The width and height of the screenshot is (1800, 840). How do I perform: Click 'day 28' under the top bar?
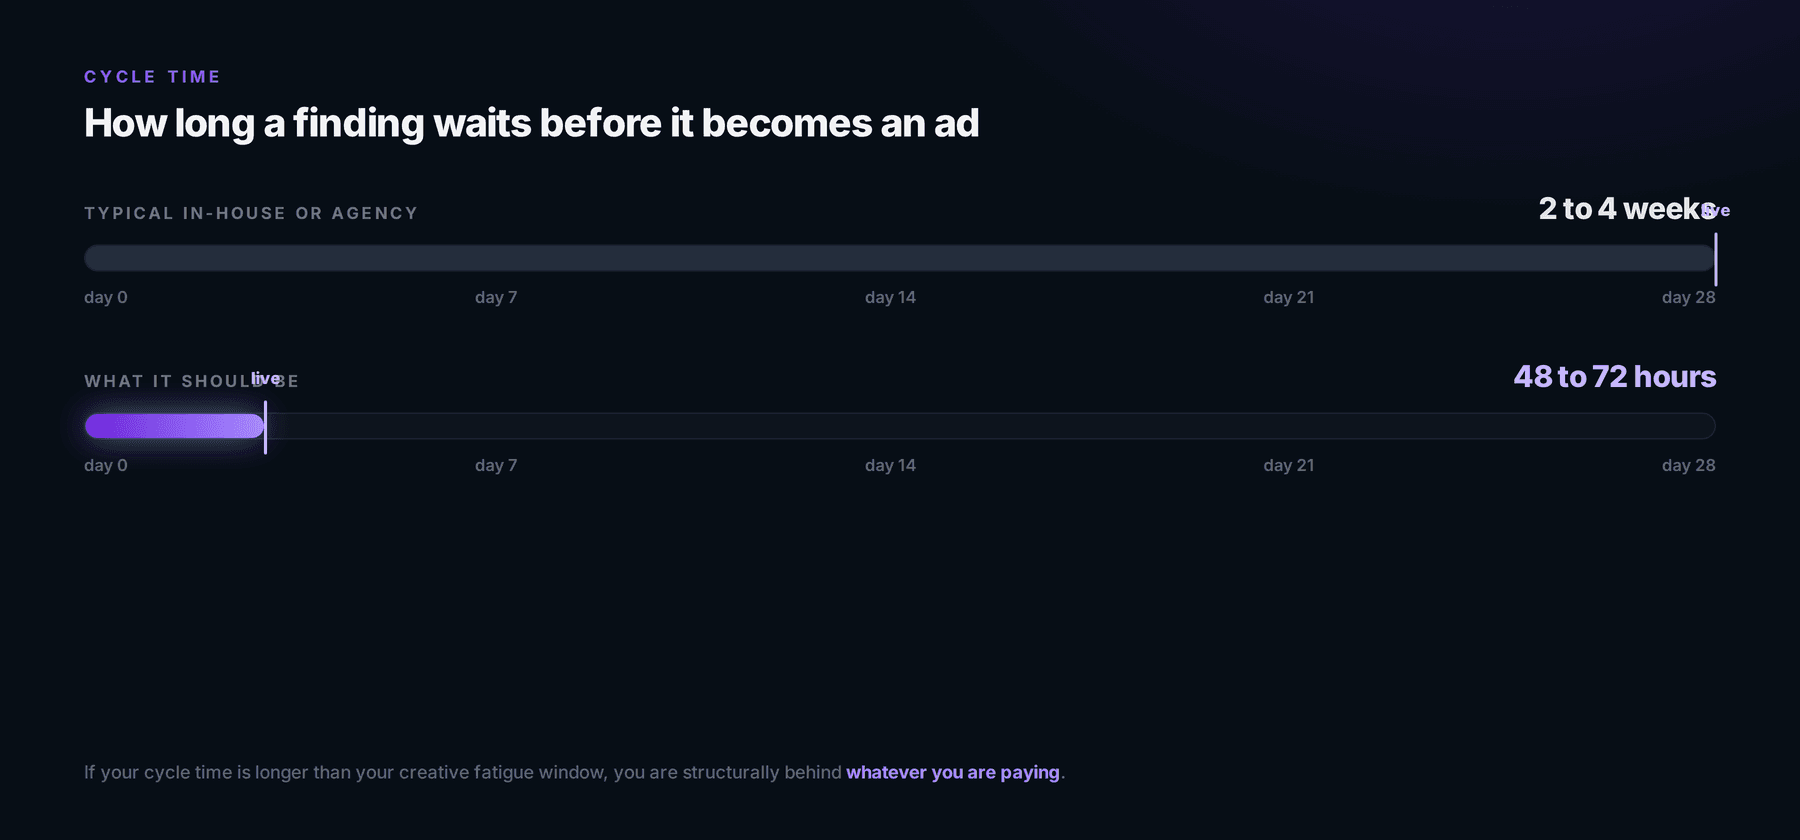pos(1689,297)
